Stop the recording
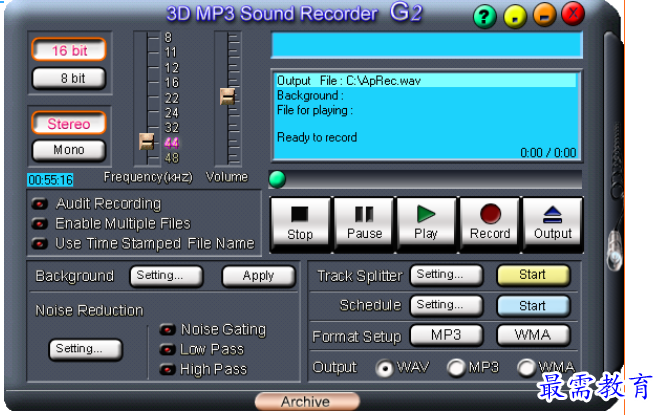Image resolution: width=661 pixels, height=418 pixels. click(x=300, y=223)
